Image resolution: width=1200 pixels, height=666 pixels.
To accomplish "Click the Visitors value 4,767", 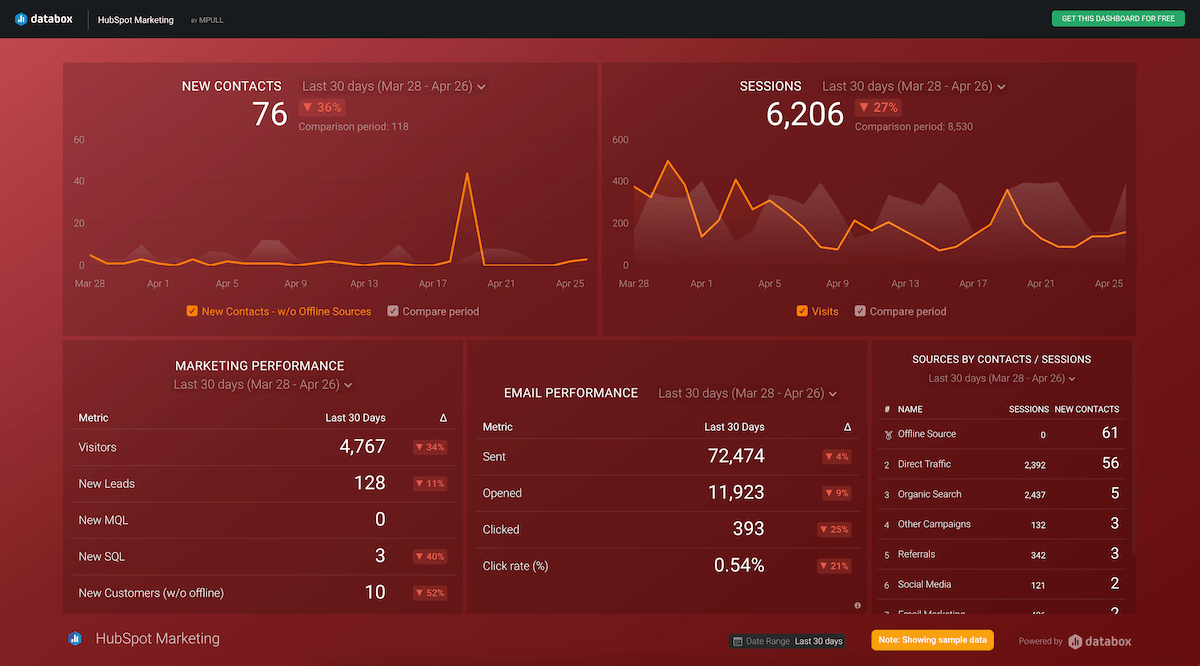I will (362, 447).
